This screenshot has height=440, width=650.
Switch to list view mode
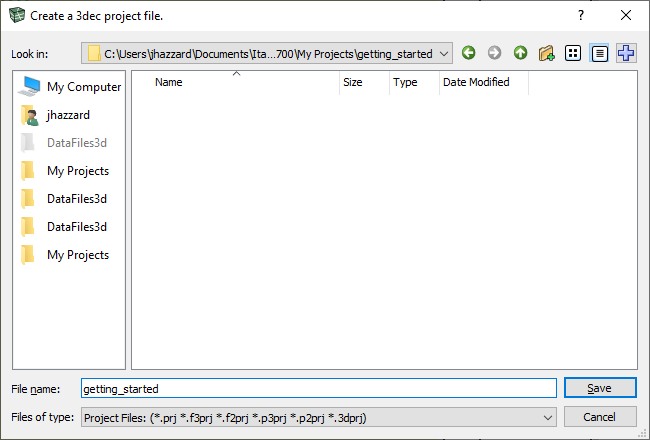573,53
